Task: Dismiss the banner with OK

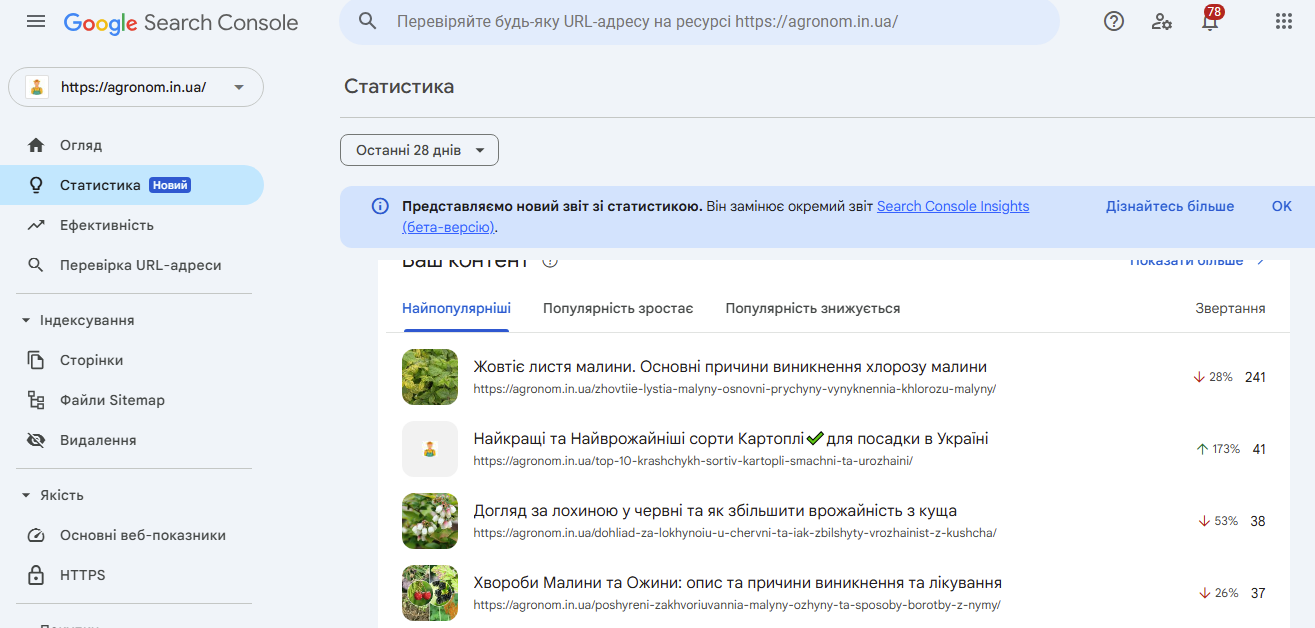Action: tap(1282, 206)
